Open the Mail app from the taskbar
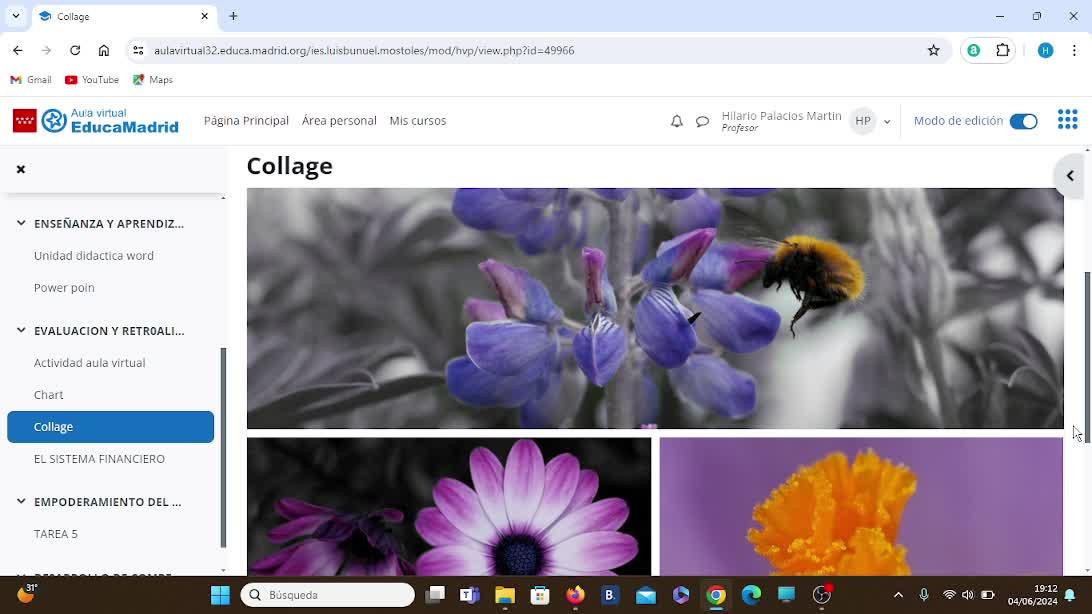Viewport: 1092px width, 614px height. [x=646, y=595]
